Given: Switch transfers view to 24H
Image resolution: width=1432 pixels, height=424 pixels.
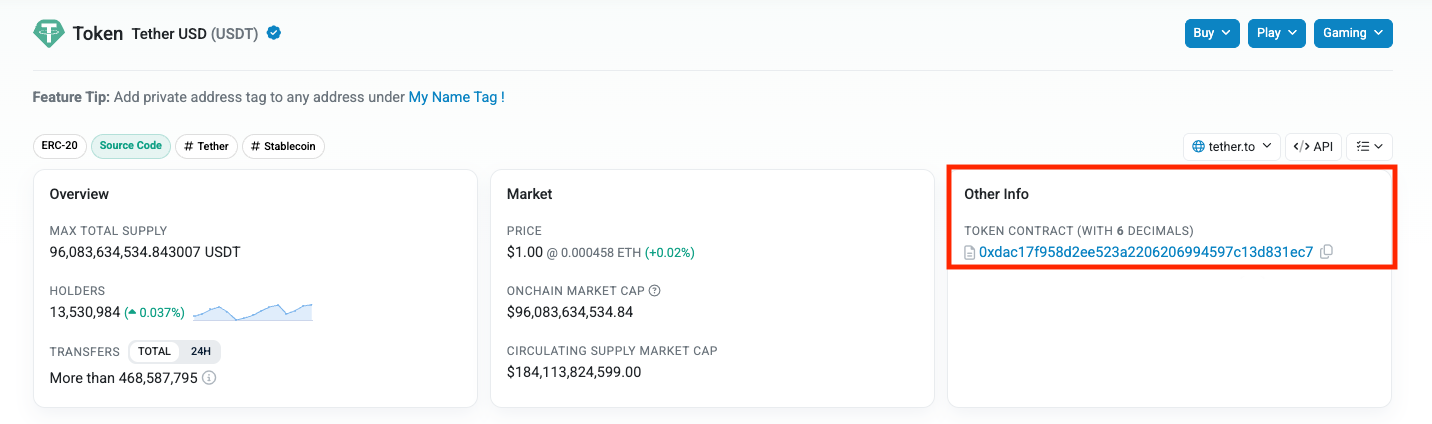Looking at the screenshot, I should pos(201,351).
